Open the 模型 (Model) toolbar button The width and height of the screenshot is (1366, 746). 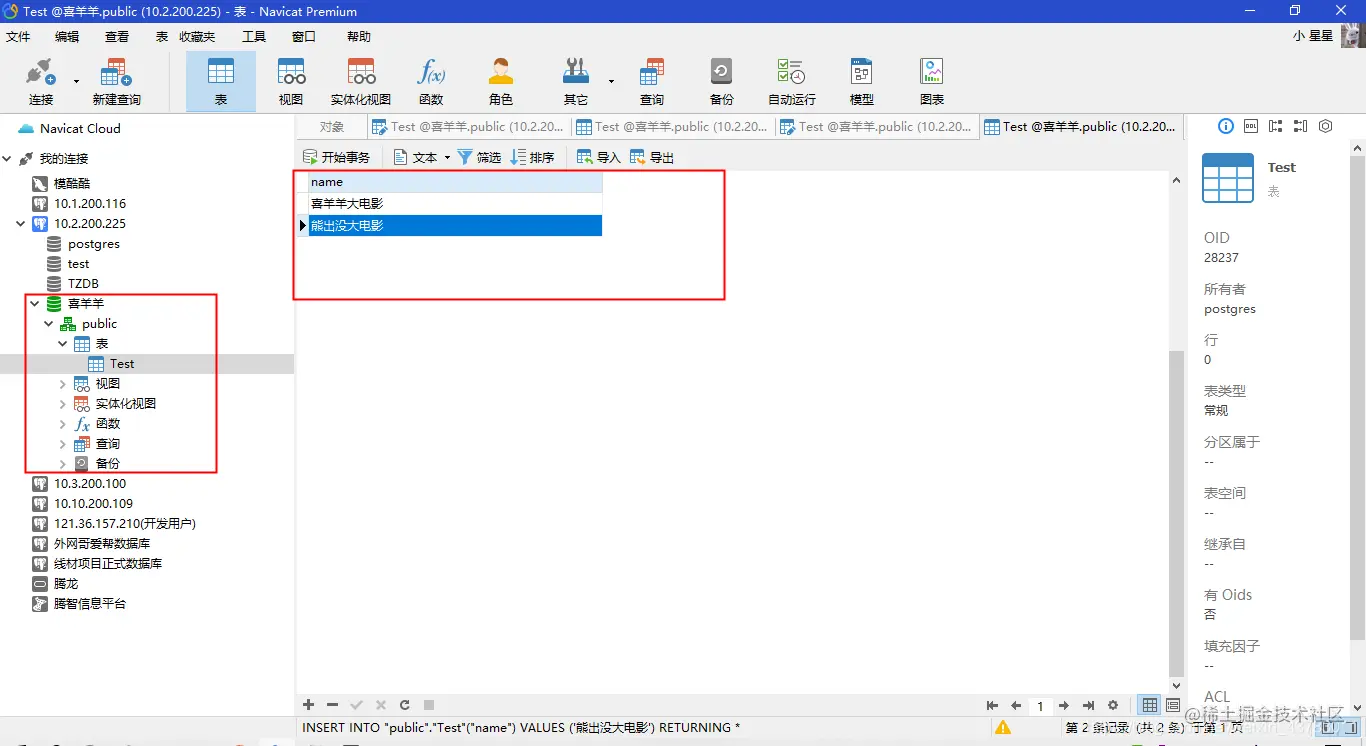(862, 82)
